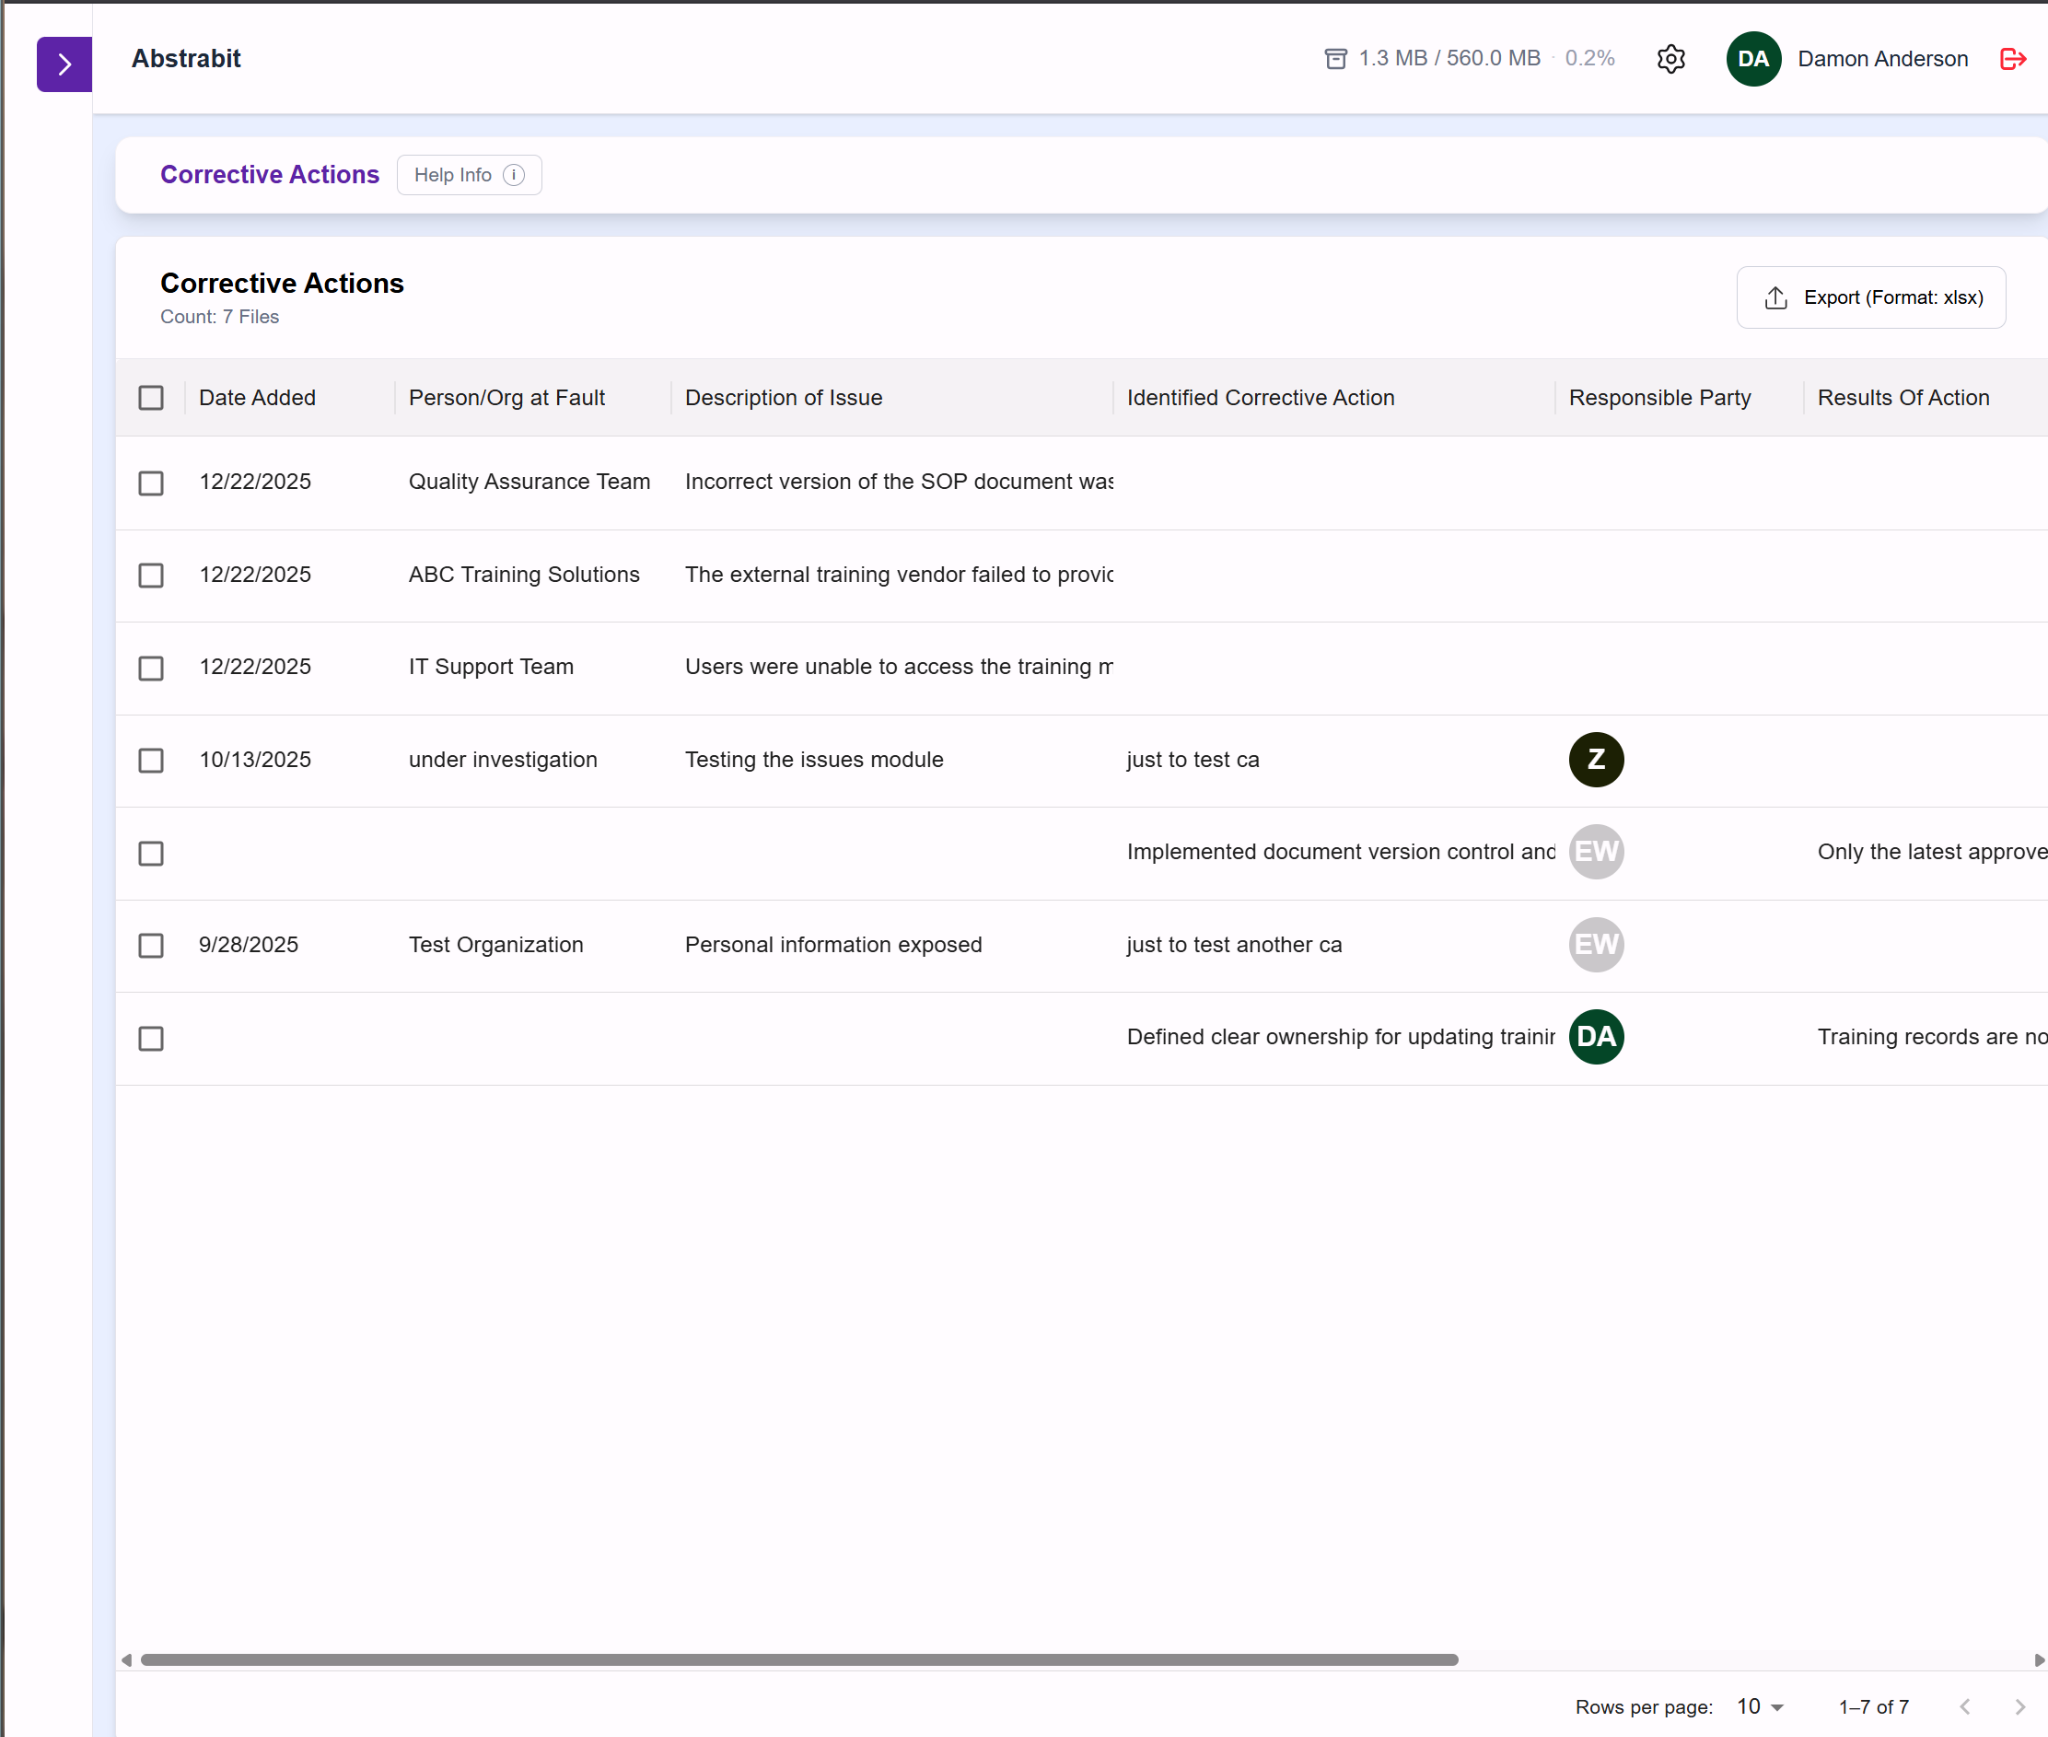Click the upload arrow icon on Export

coord(1775,297)
